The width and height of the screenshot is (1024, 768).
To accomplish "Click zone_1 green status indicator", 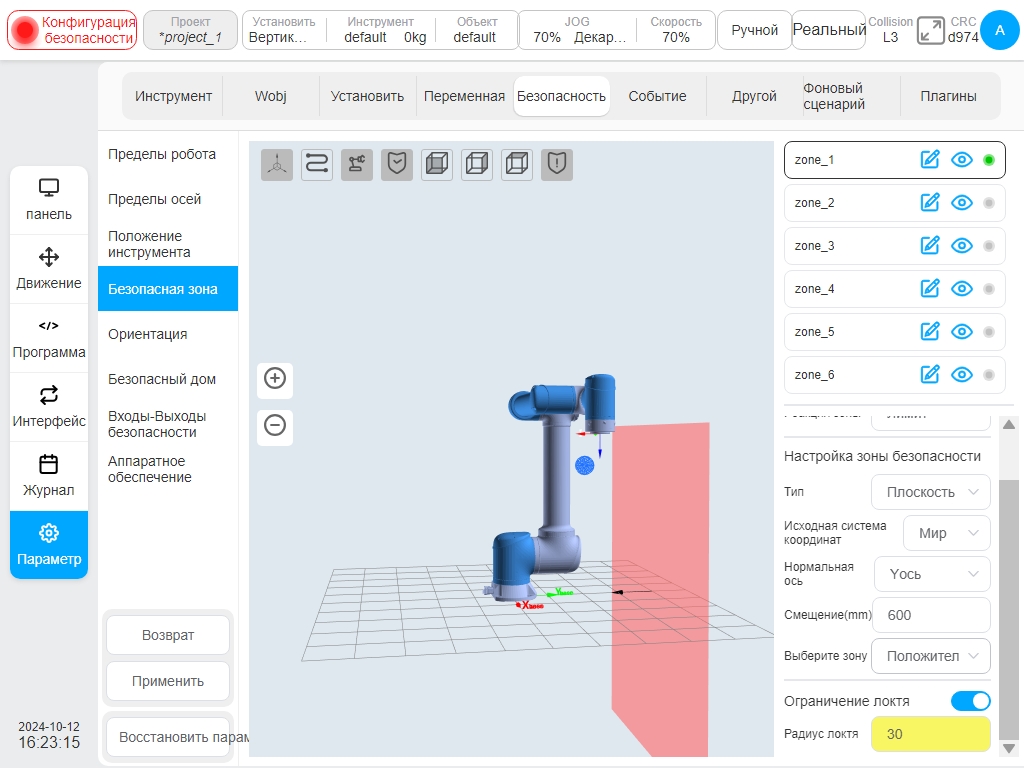I will click(x=989, y=160).
